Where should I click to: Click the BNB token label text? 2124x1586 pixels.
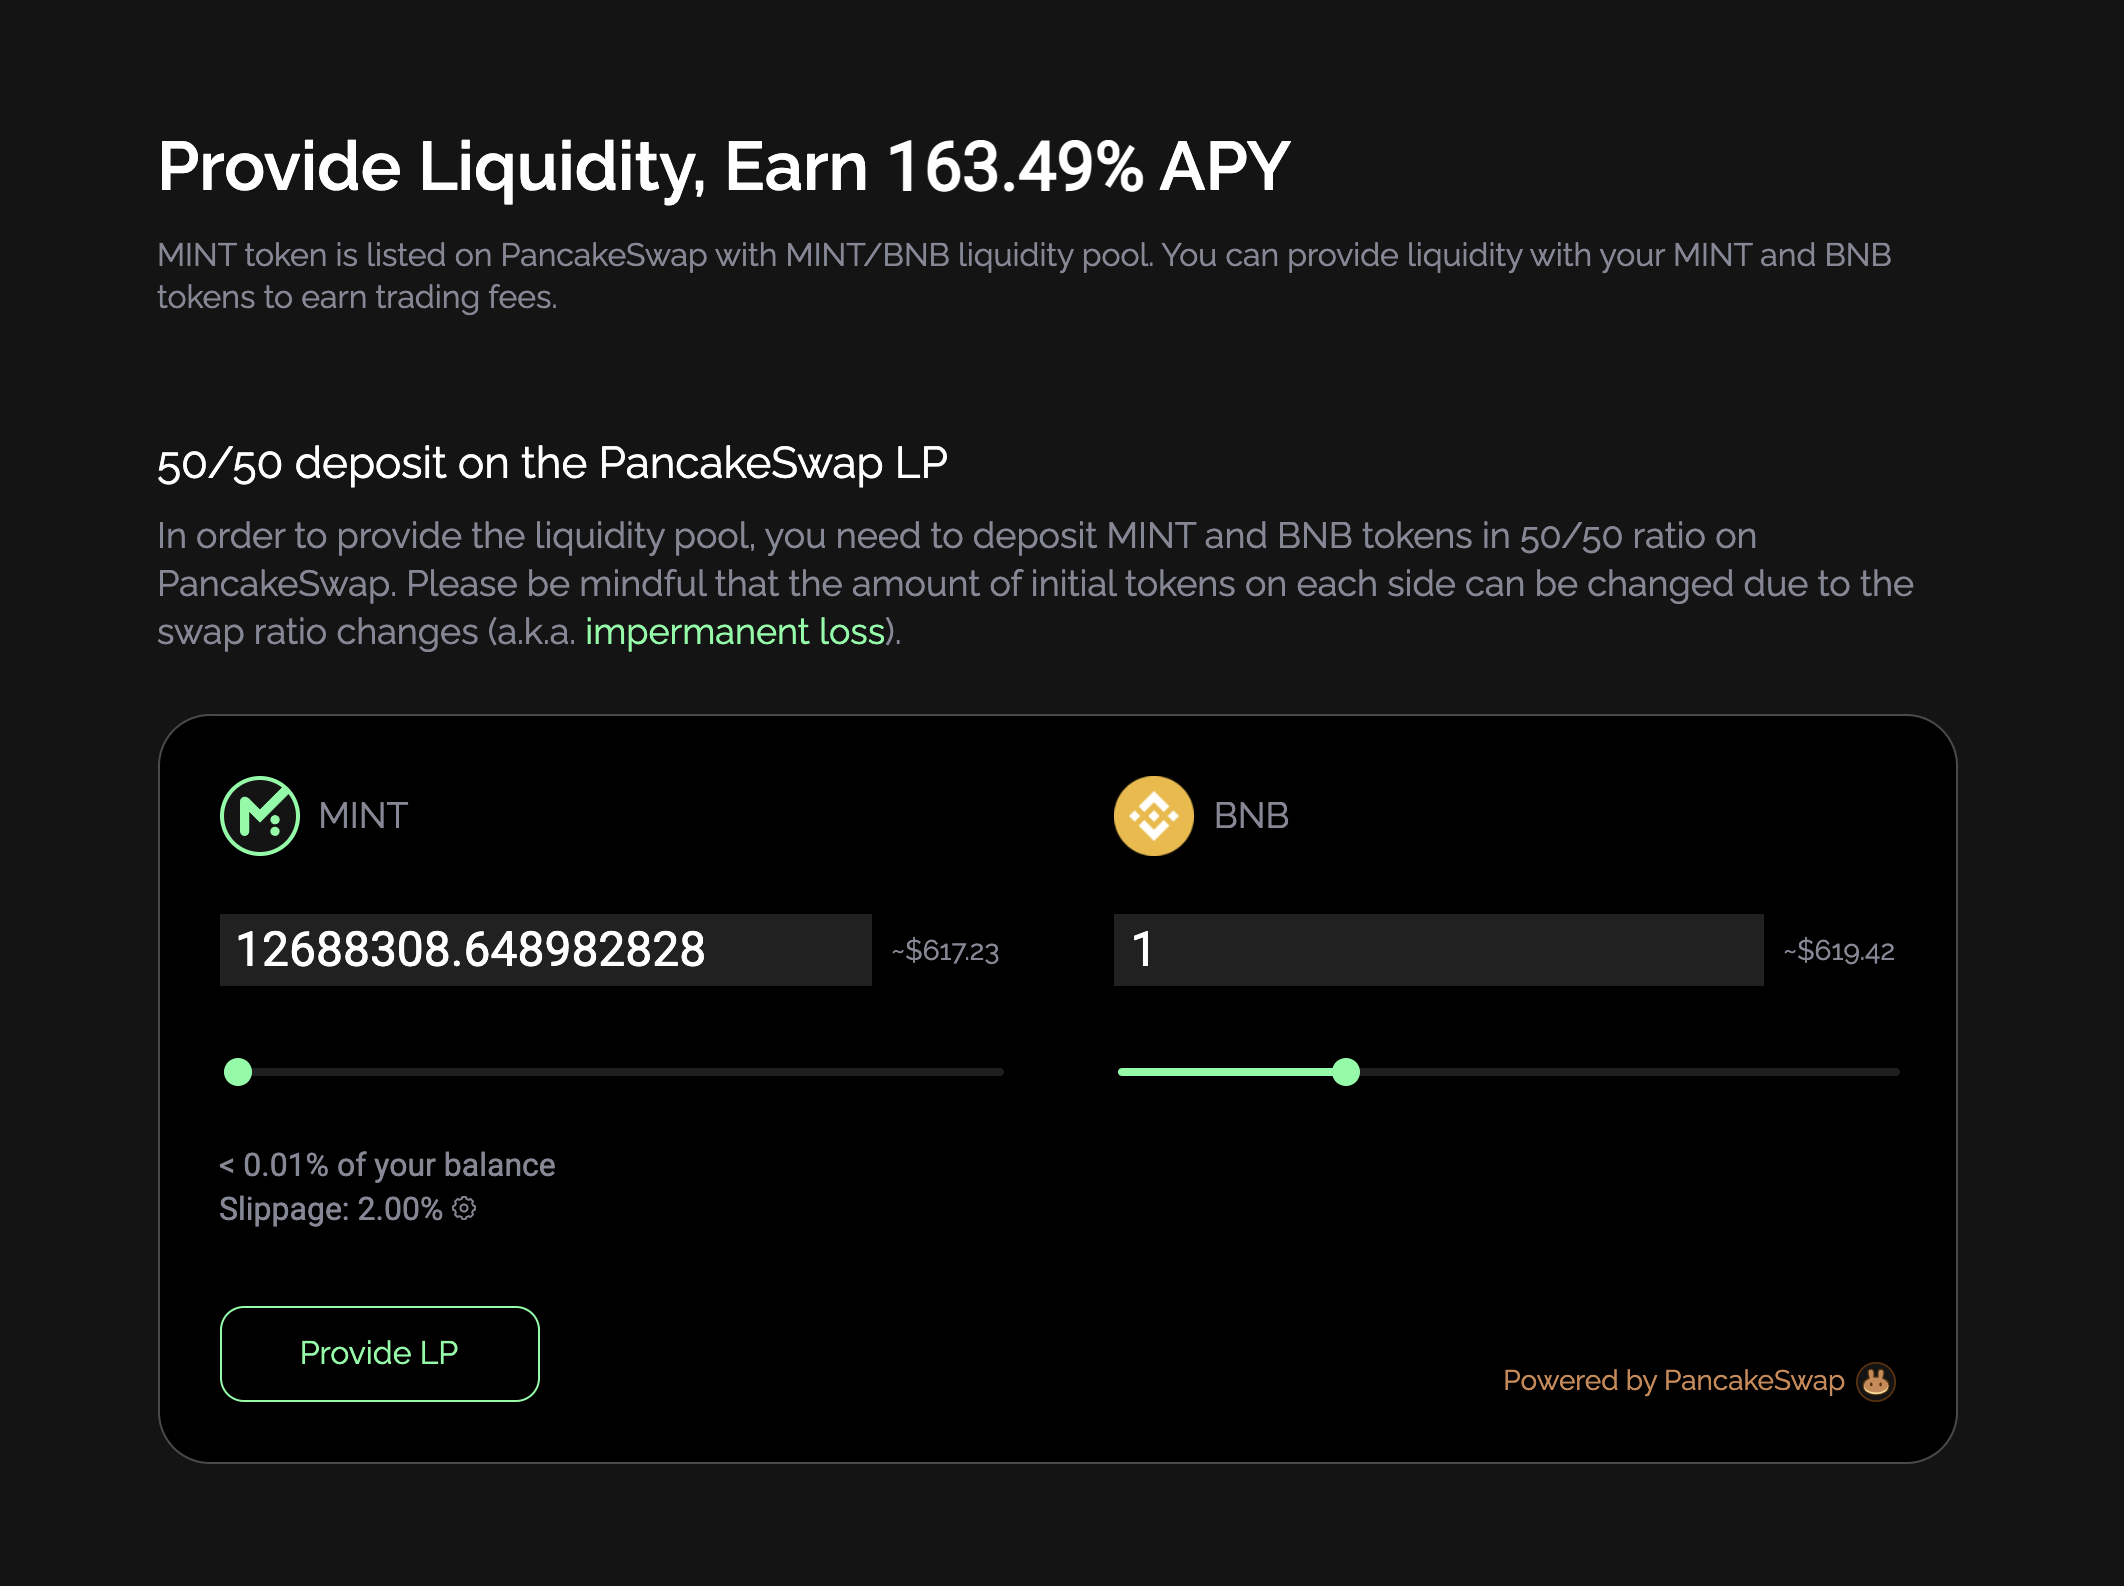click(1251, 816)
